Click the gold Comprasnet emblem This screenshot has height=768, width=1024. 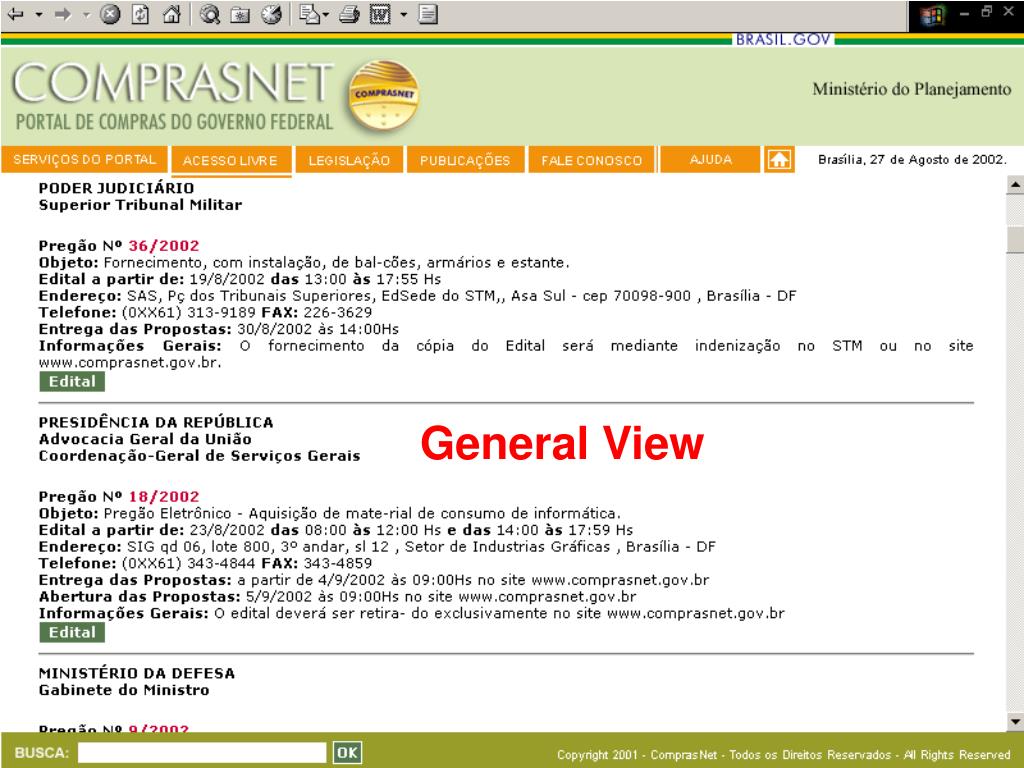[383, 95]
